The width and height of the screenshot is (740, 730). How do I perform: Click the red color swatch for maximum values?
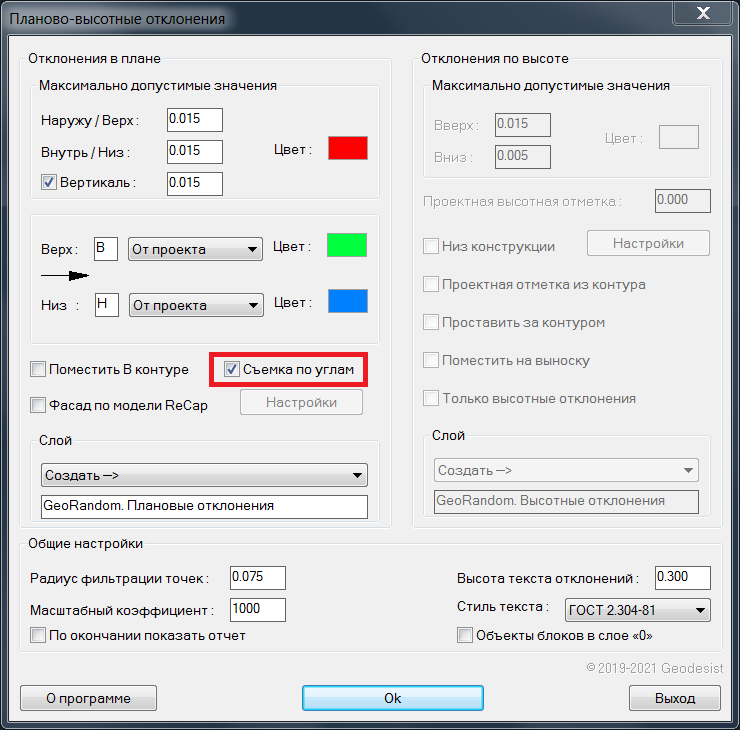click(348, 148)
